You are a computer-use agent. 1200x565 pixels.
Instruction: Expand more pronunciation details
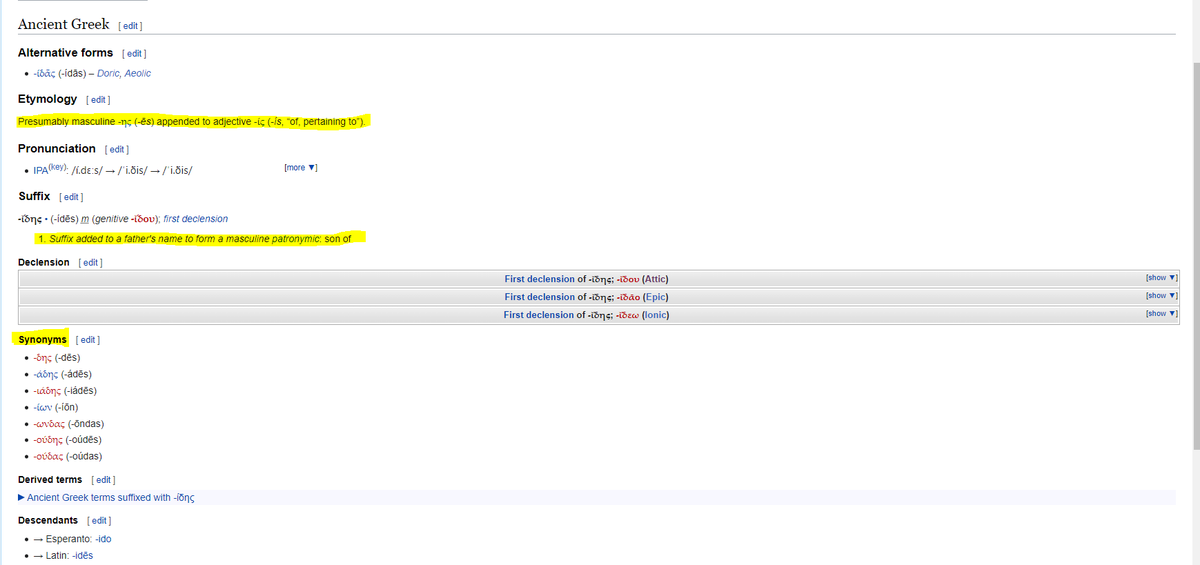301,167
